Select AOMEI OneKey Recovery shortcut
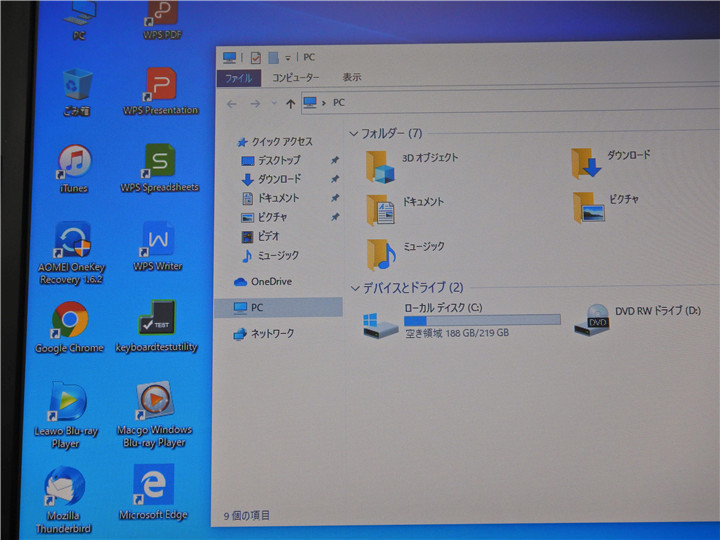 pyautogui.click(x=72, y=253)
